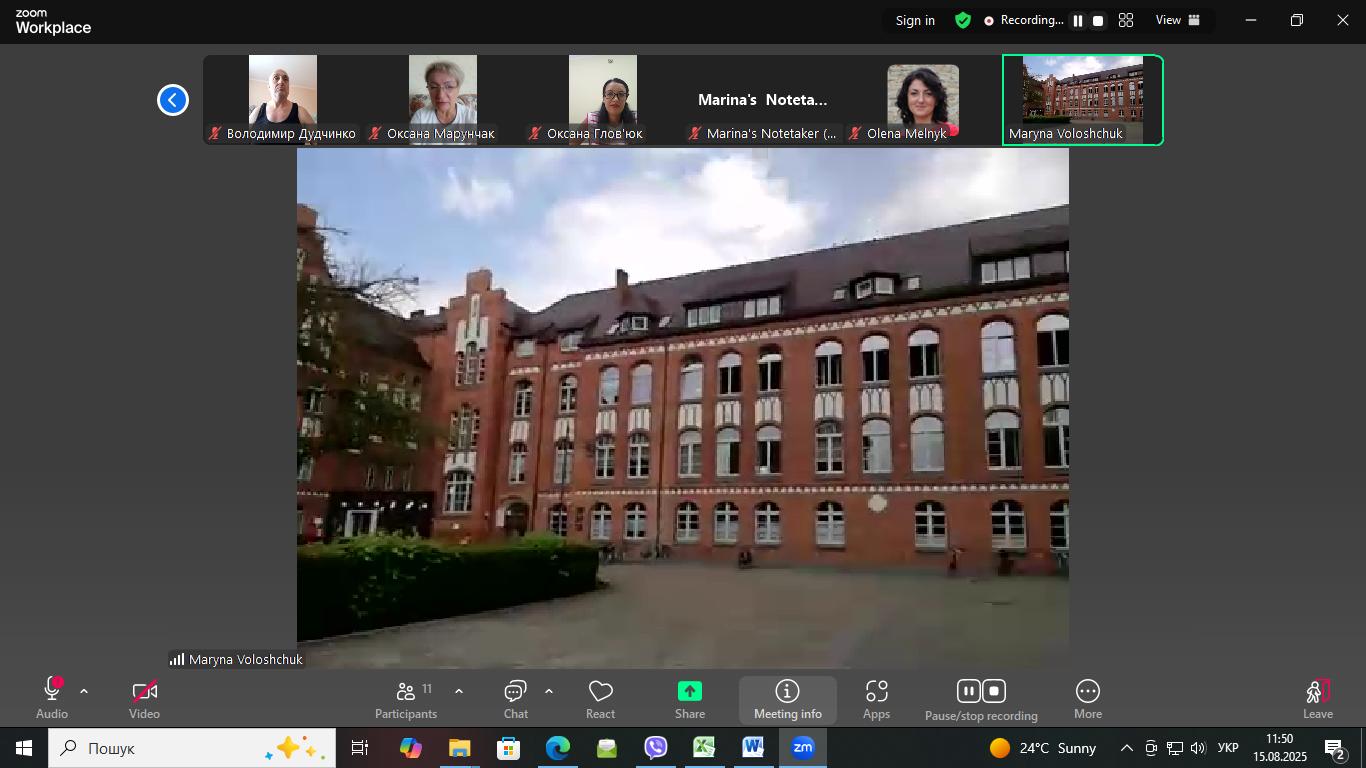
Task: Expand the Participants options arrow
Action: pos(459,691)
